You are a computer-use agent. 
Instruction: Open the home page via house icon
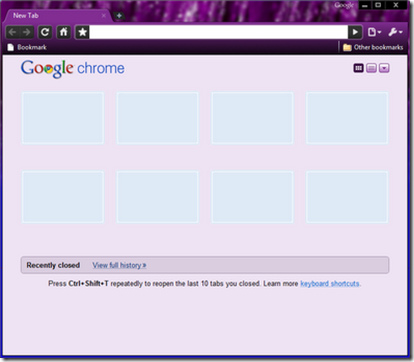click(x=63, y=32)
